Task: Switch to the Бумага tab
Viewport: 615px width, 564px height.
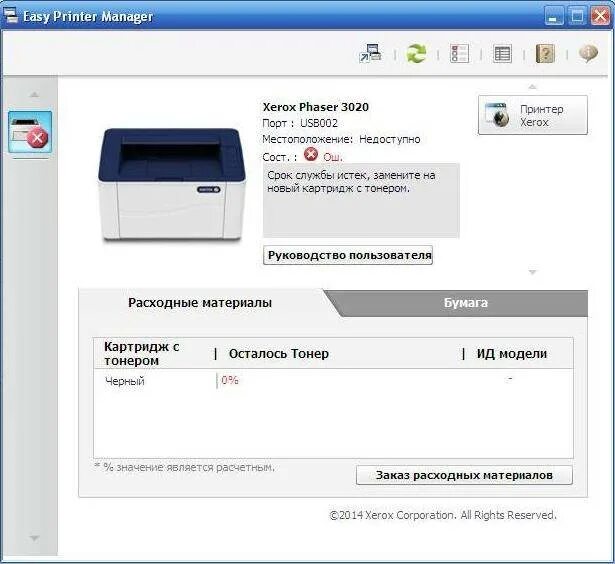Action: tap(466, 303)
